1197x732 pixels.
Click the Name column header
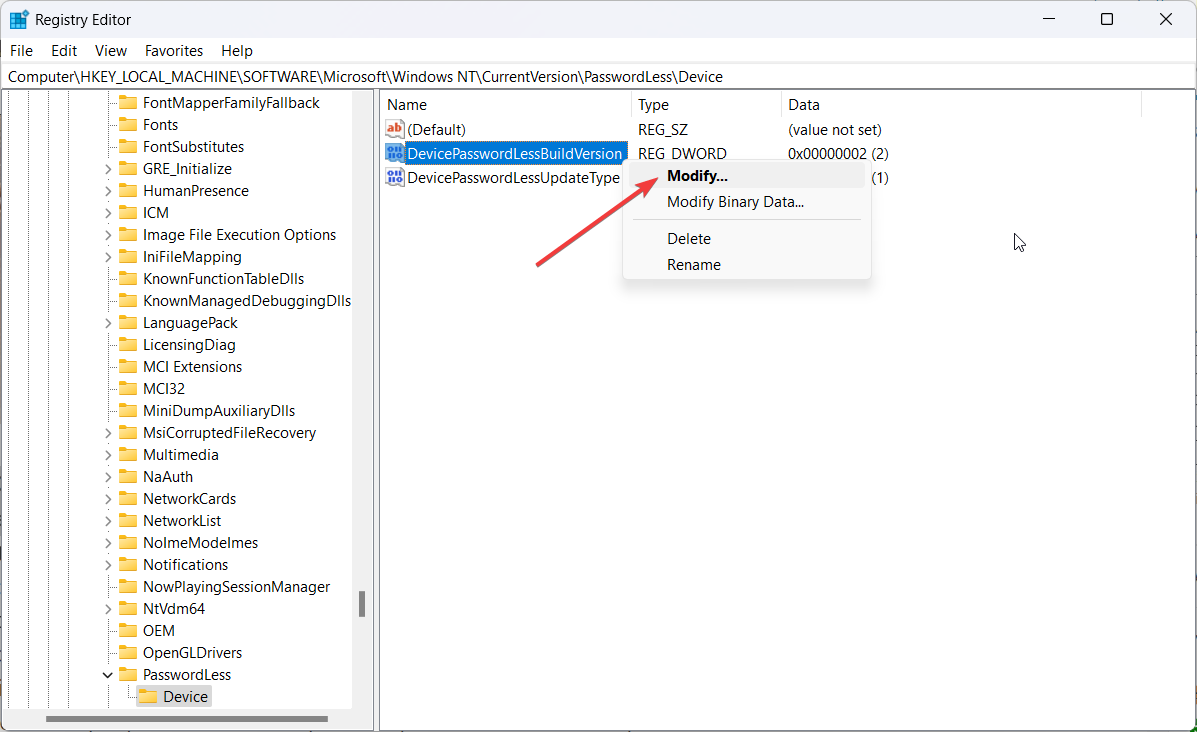pyautogui.click(x=505, y=105)
